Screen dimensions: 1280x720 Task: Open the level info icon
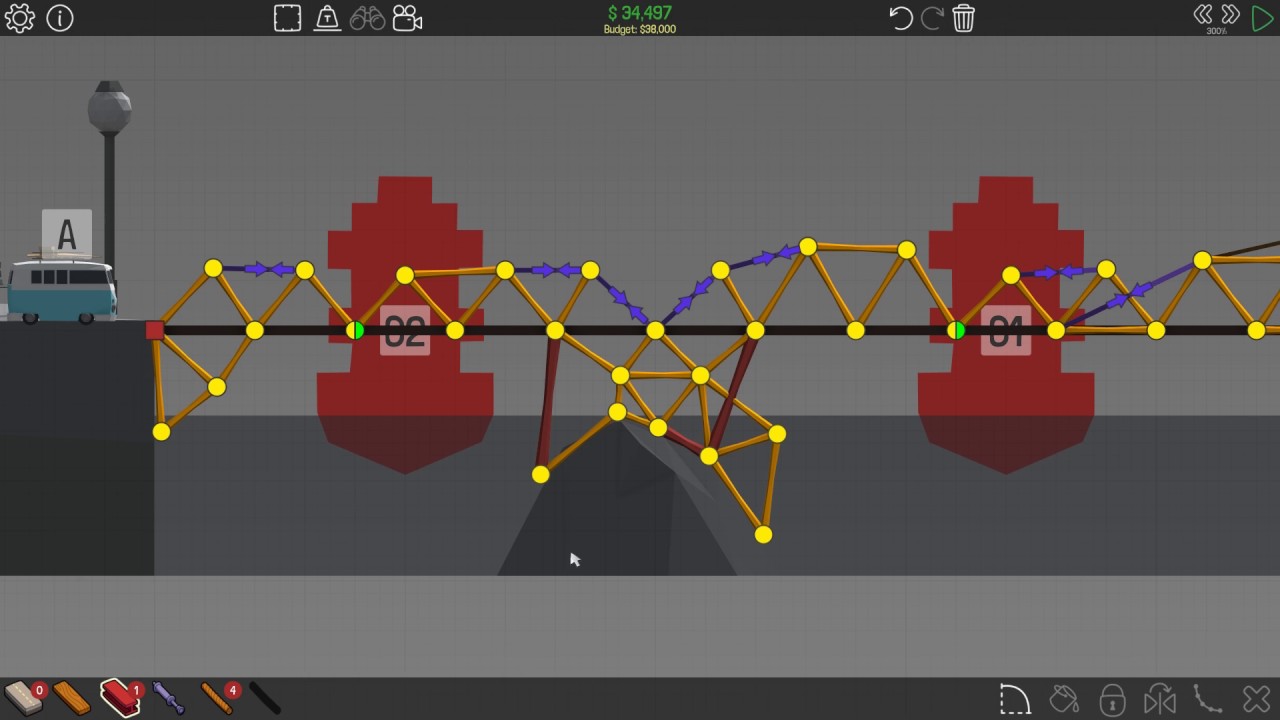[60, 18]
